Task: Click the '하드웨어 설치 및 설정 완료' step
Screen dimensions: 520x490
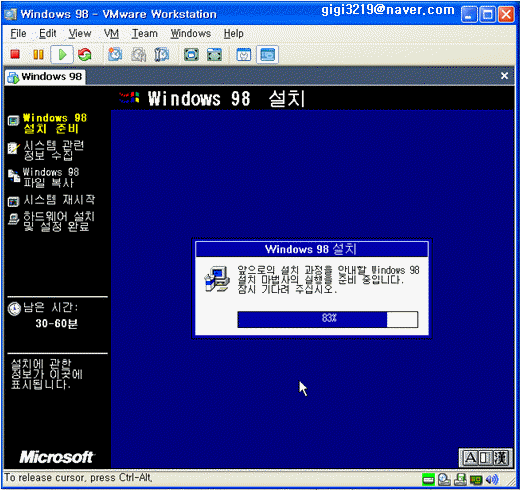Action: 59,221
